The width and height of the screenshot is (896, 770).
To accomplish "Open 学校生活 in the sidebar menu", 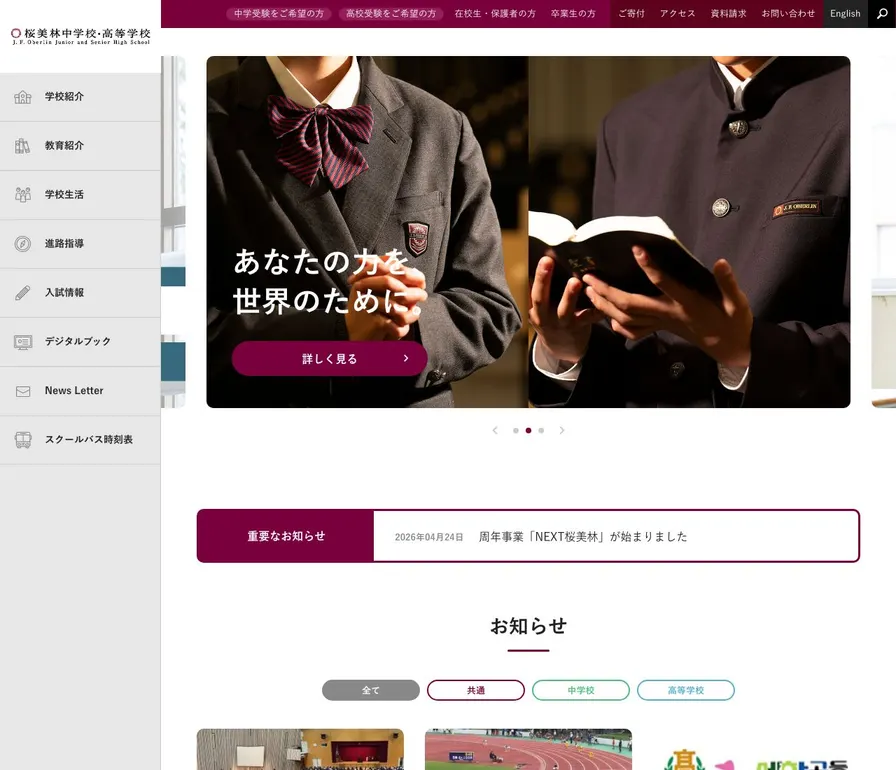I will (80, 195).
